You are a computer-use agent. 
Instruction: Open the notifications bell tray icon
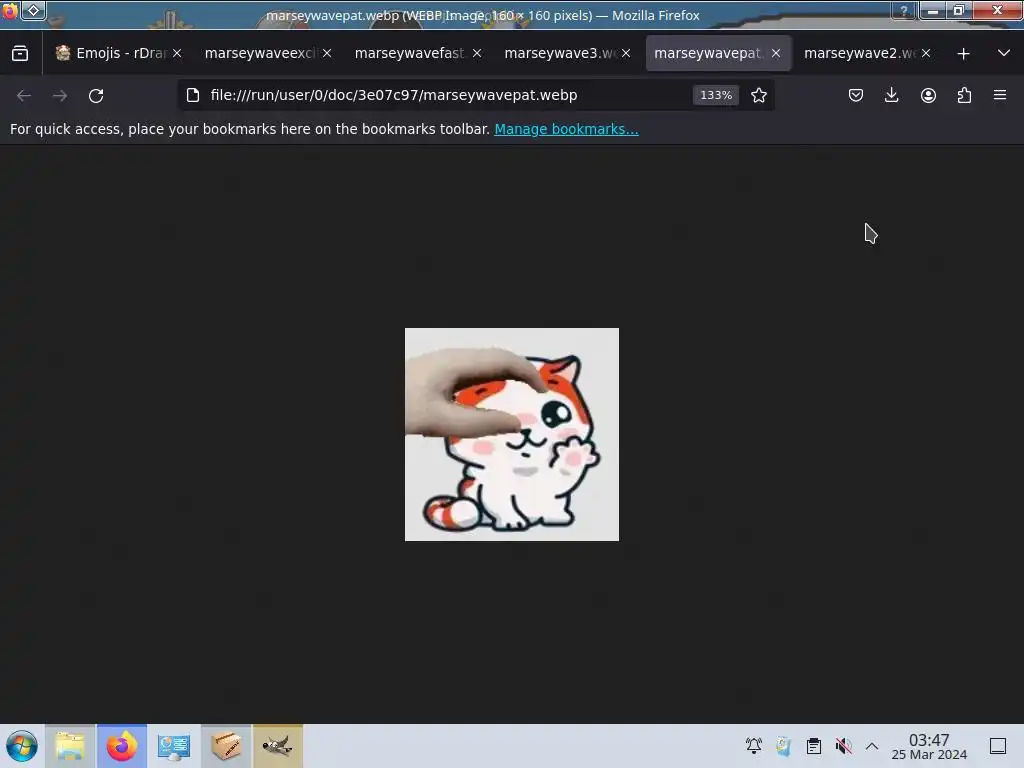[x=754, y=746]
